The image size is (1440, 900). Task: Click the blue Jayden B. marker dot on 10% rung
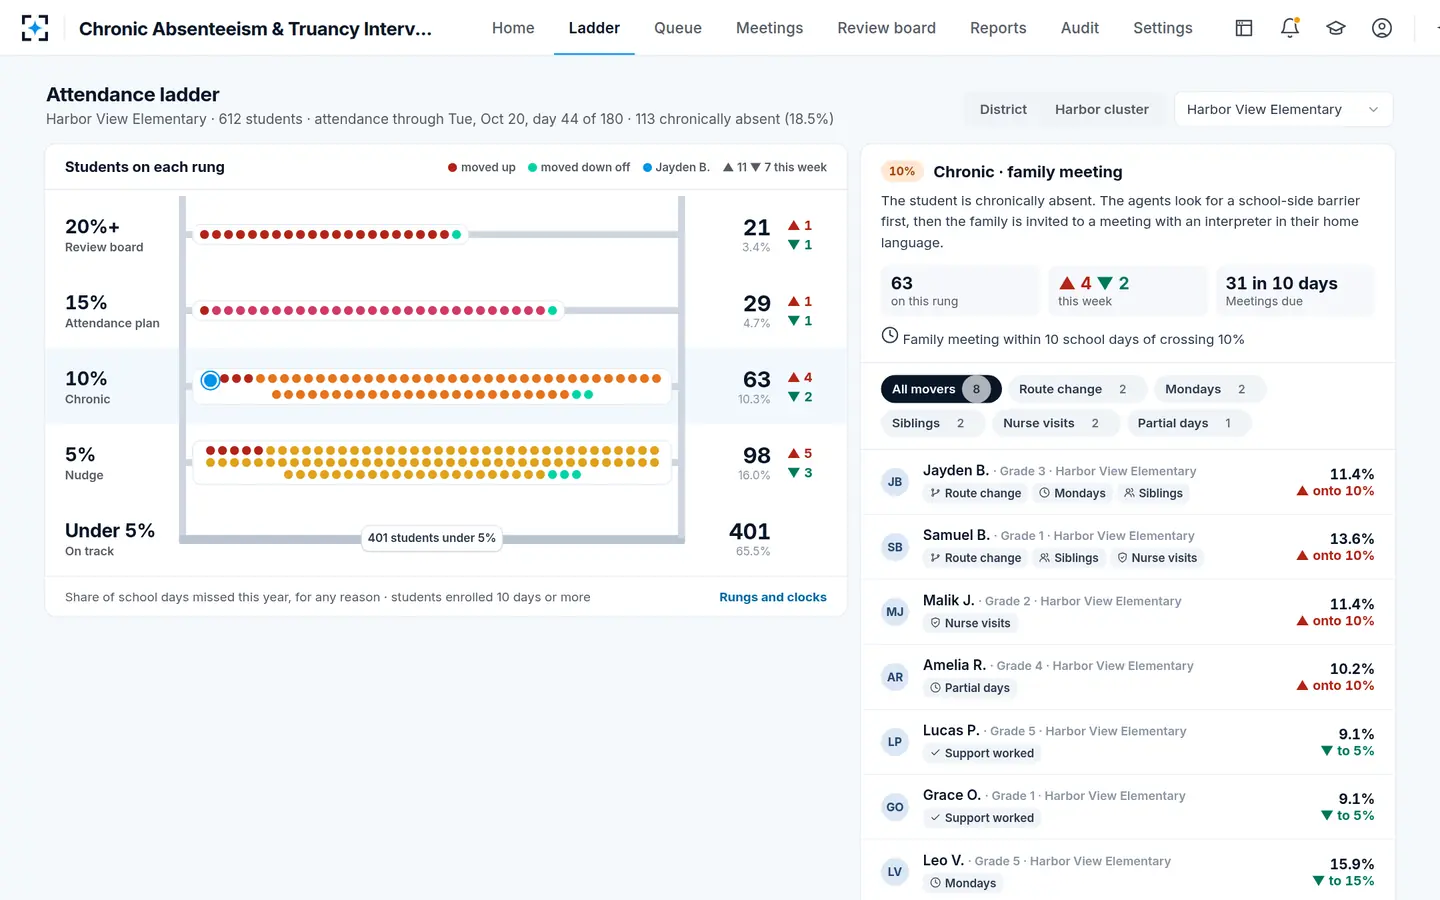tap(210, 380)
